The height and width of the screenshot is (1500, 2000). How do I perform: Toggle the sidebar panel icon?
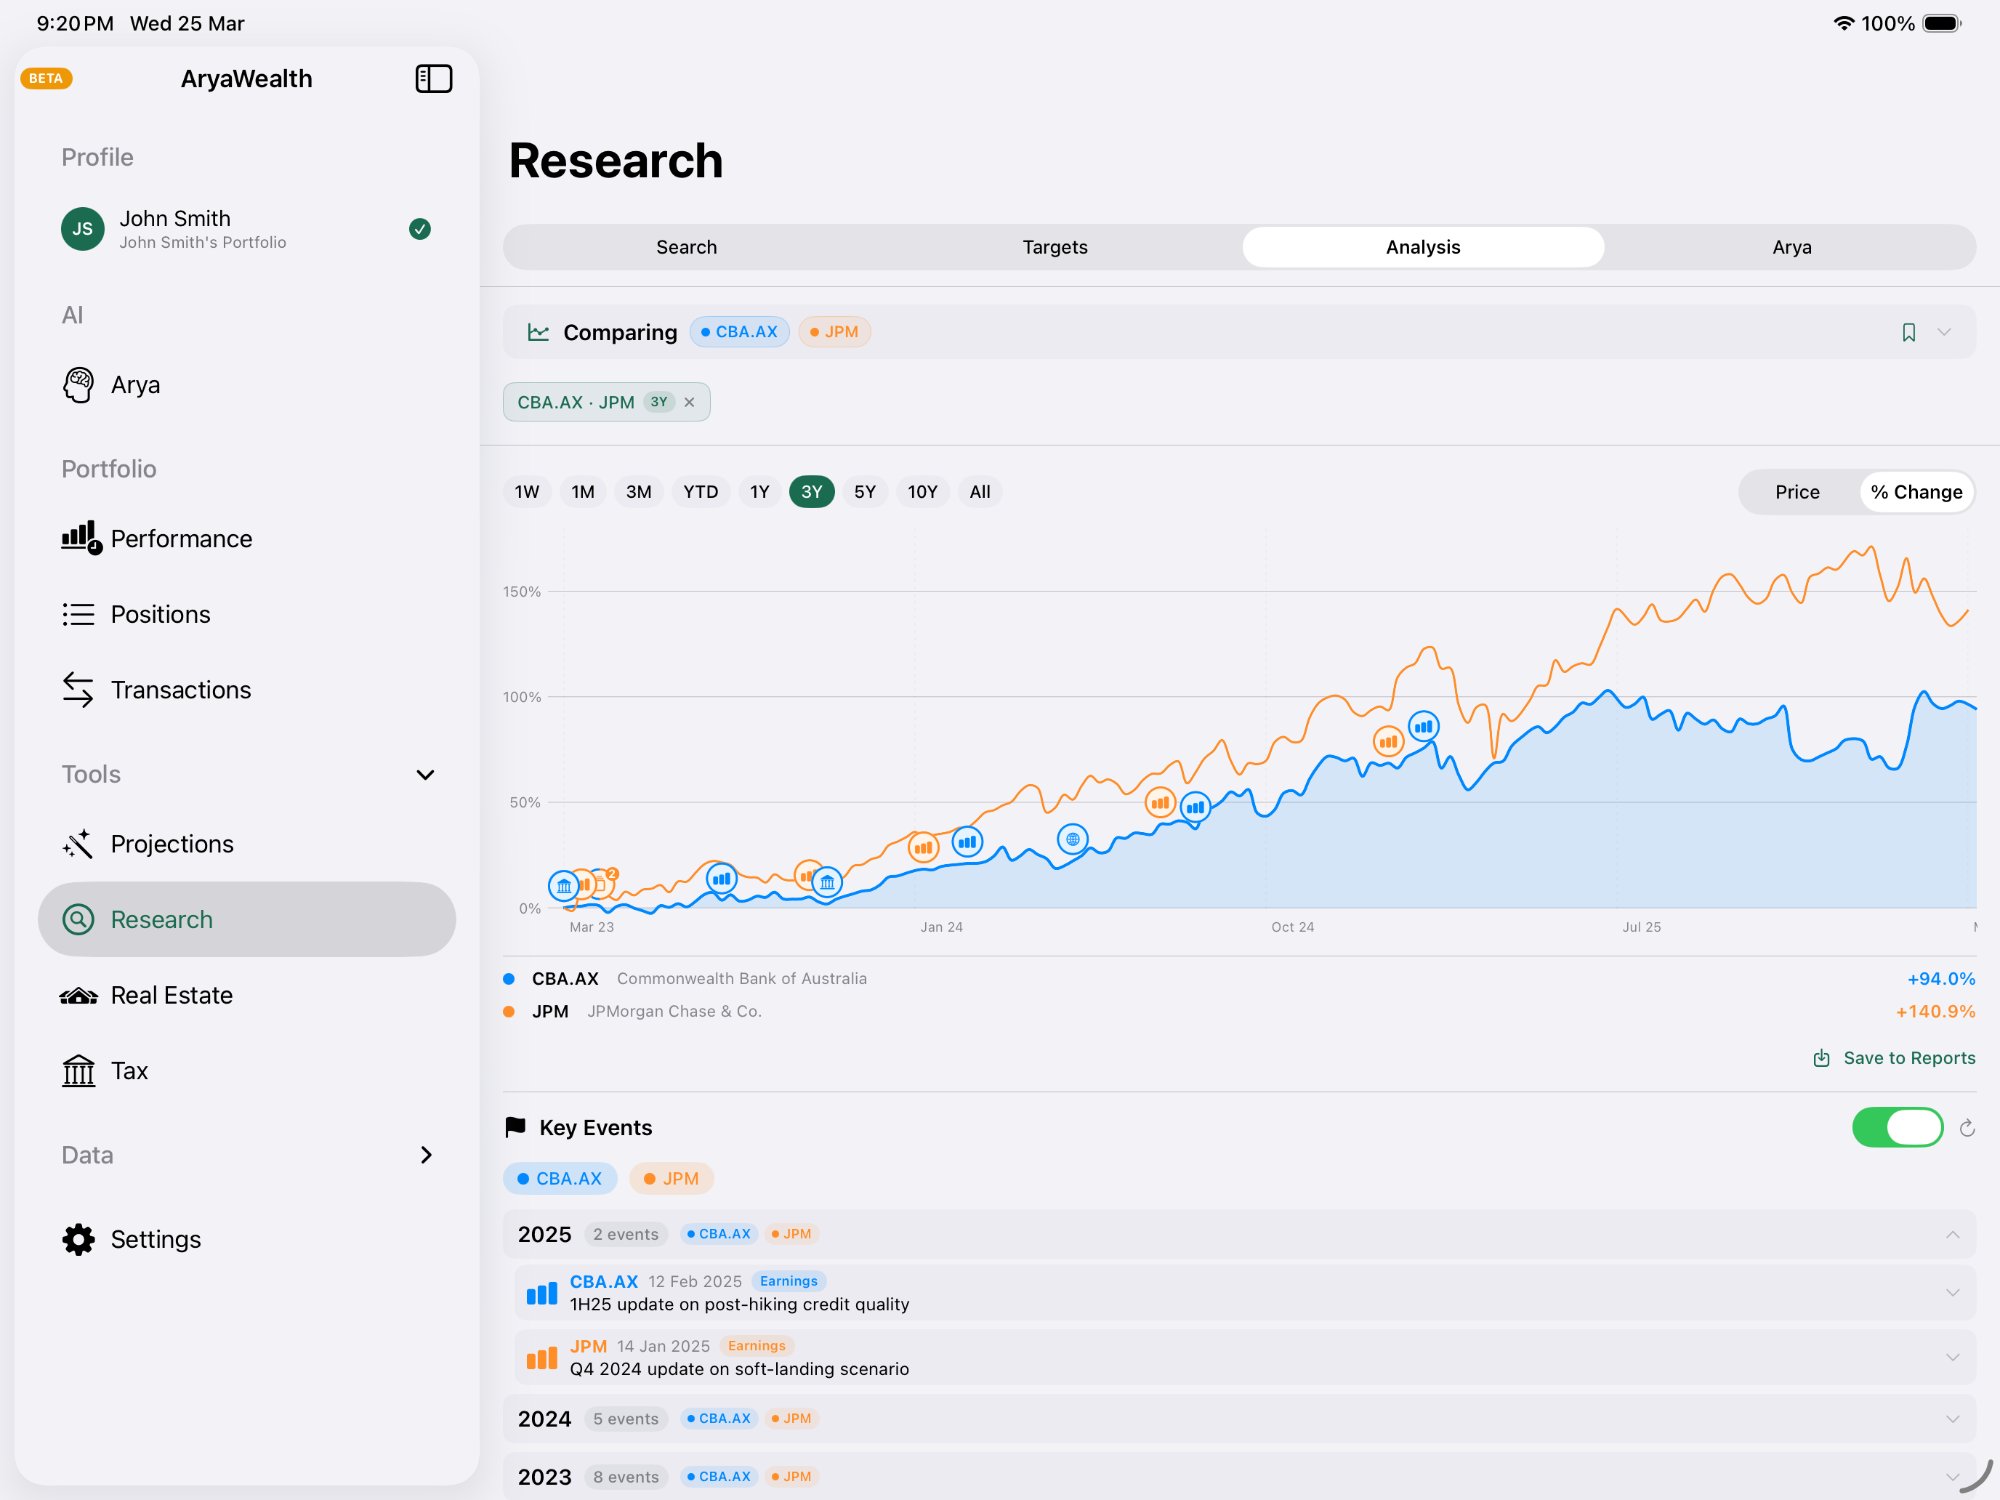coord(433,79)
